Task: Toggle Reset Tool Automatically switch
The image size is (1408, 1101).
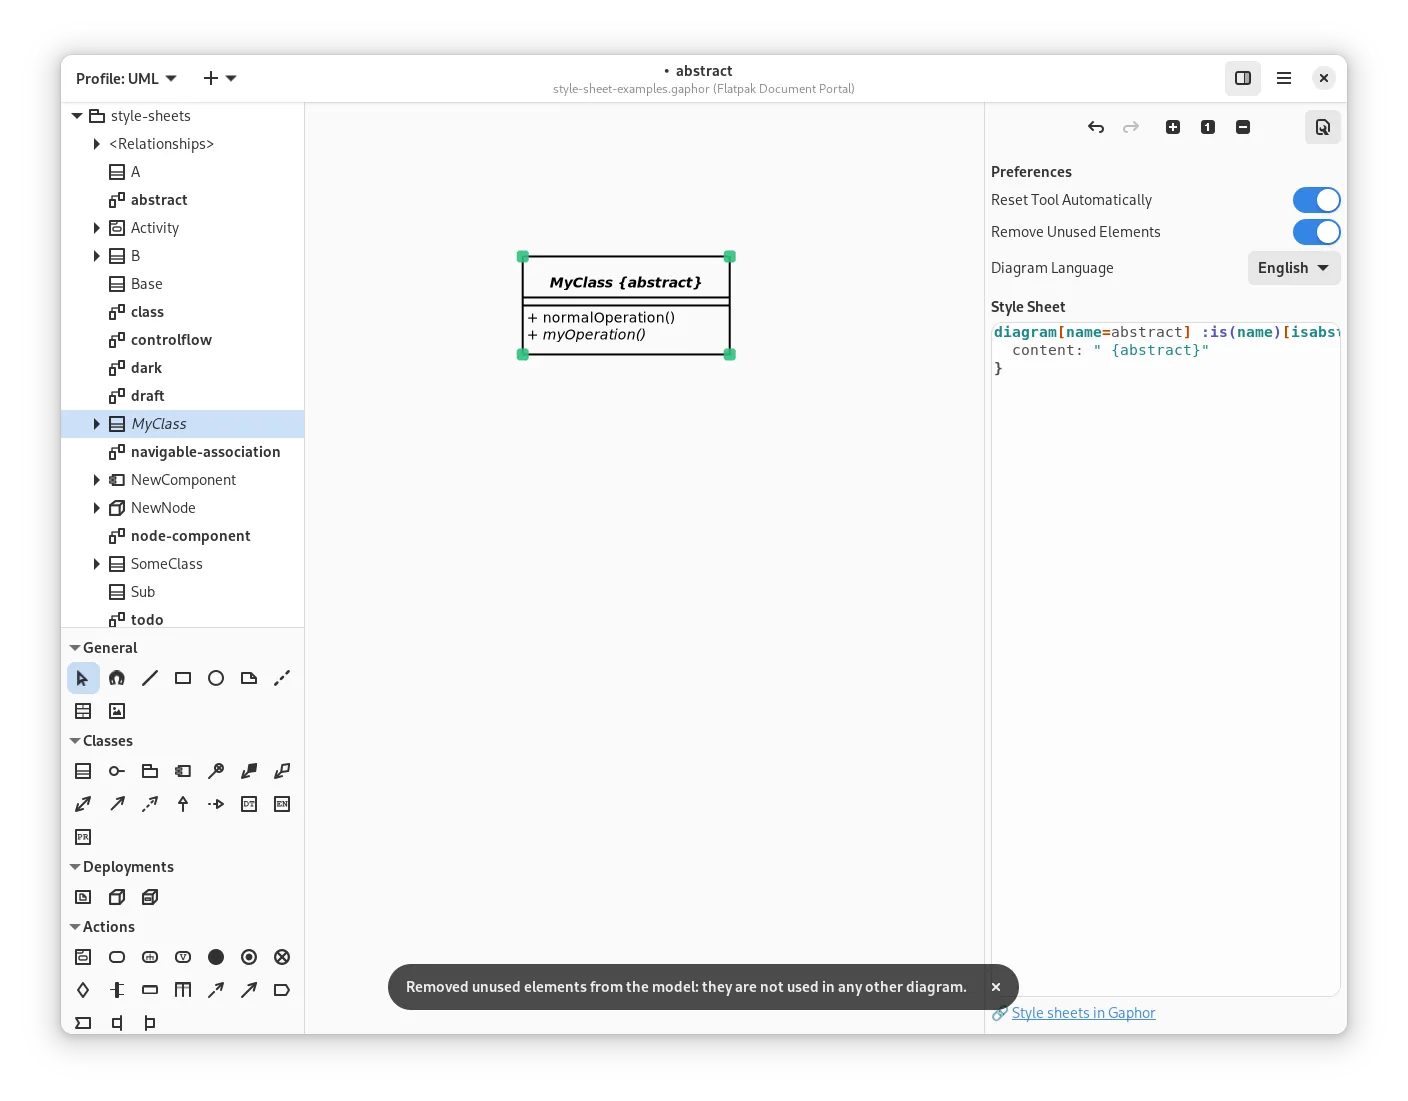Action: click(x=1316, y=200)
